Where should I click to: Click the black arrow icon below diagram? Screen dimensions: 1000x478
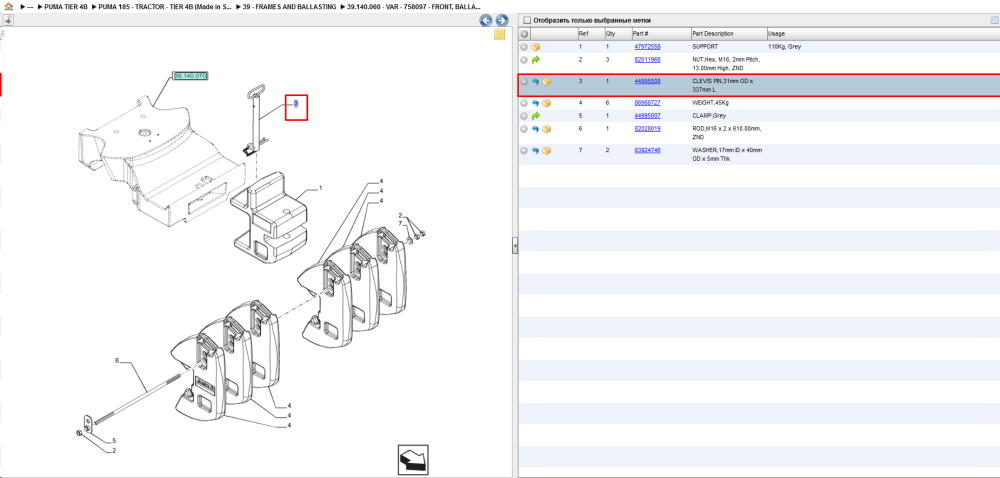[413, 460]
